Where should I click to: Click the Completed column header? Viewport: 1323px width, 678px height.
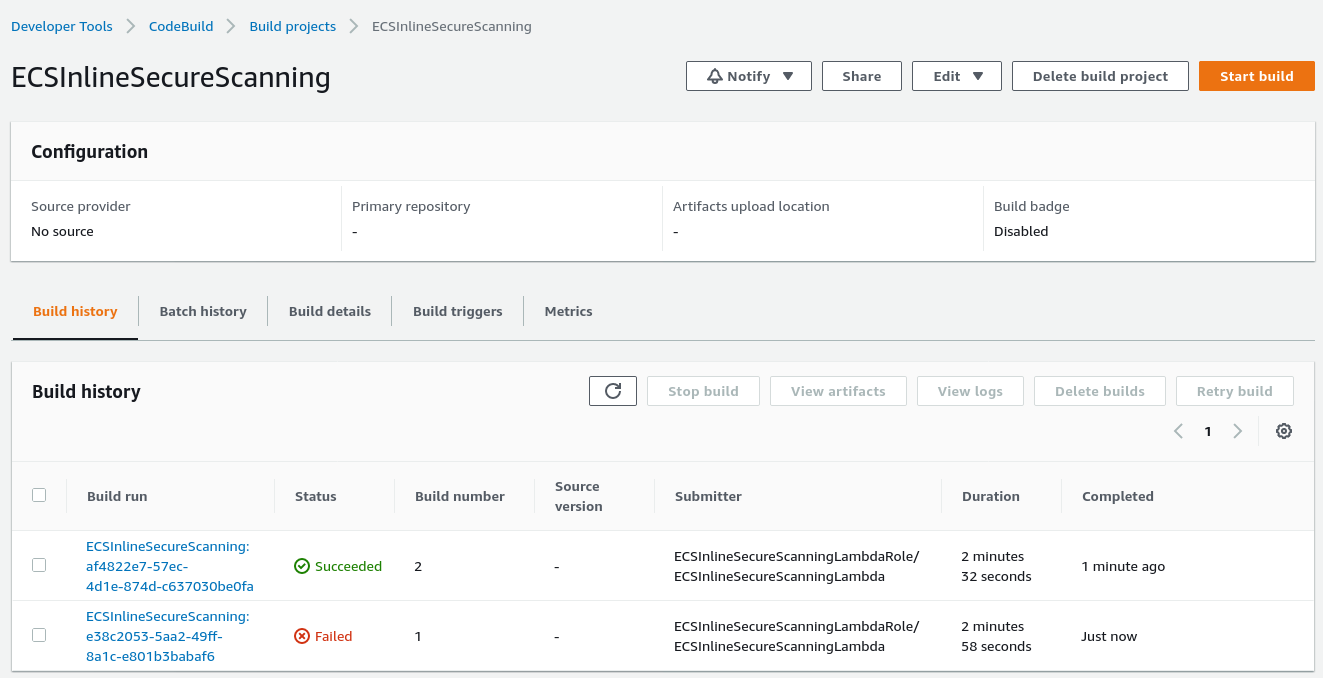[x=1118, y=496]
